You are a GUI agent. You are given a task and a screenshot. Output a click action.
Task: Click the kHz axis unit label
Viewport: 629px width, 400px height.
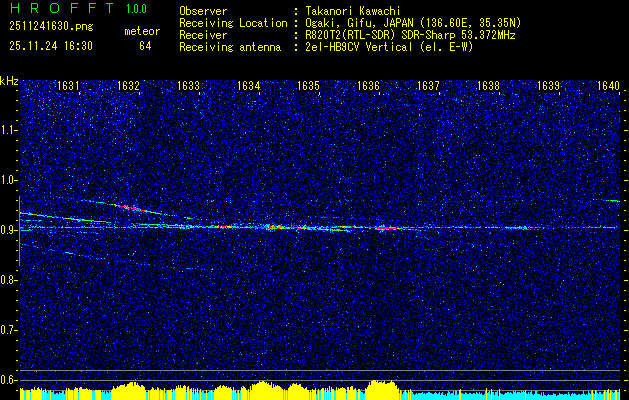[x=9, y=81]
